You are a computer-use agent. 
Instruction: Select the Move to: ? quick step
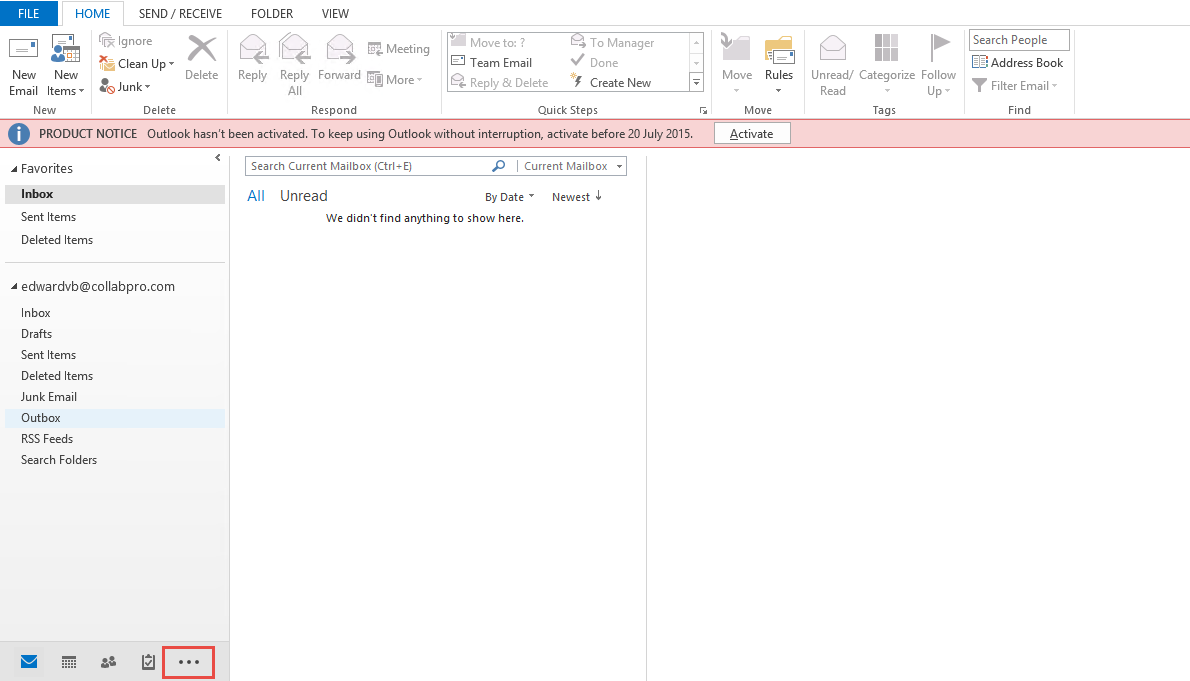click(x=488, y=43)
